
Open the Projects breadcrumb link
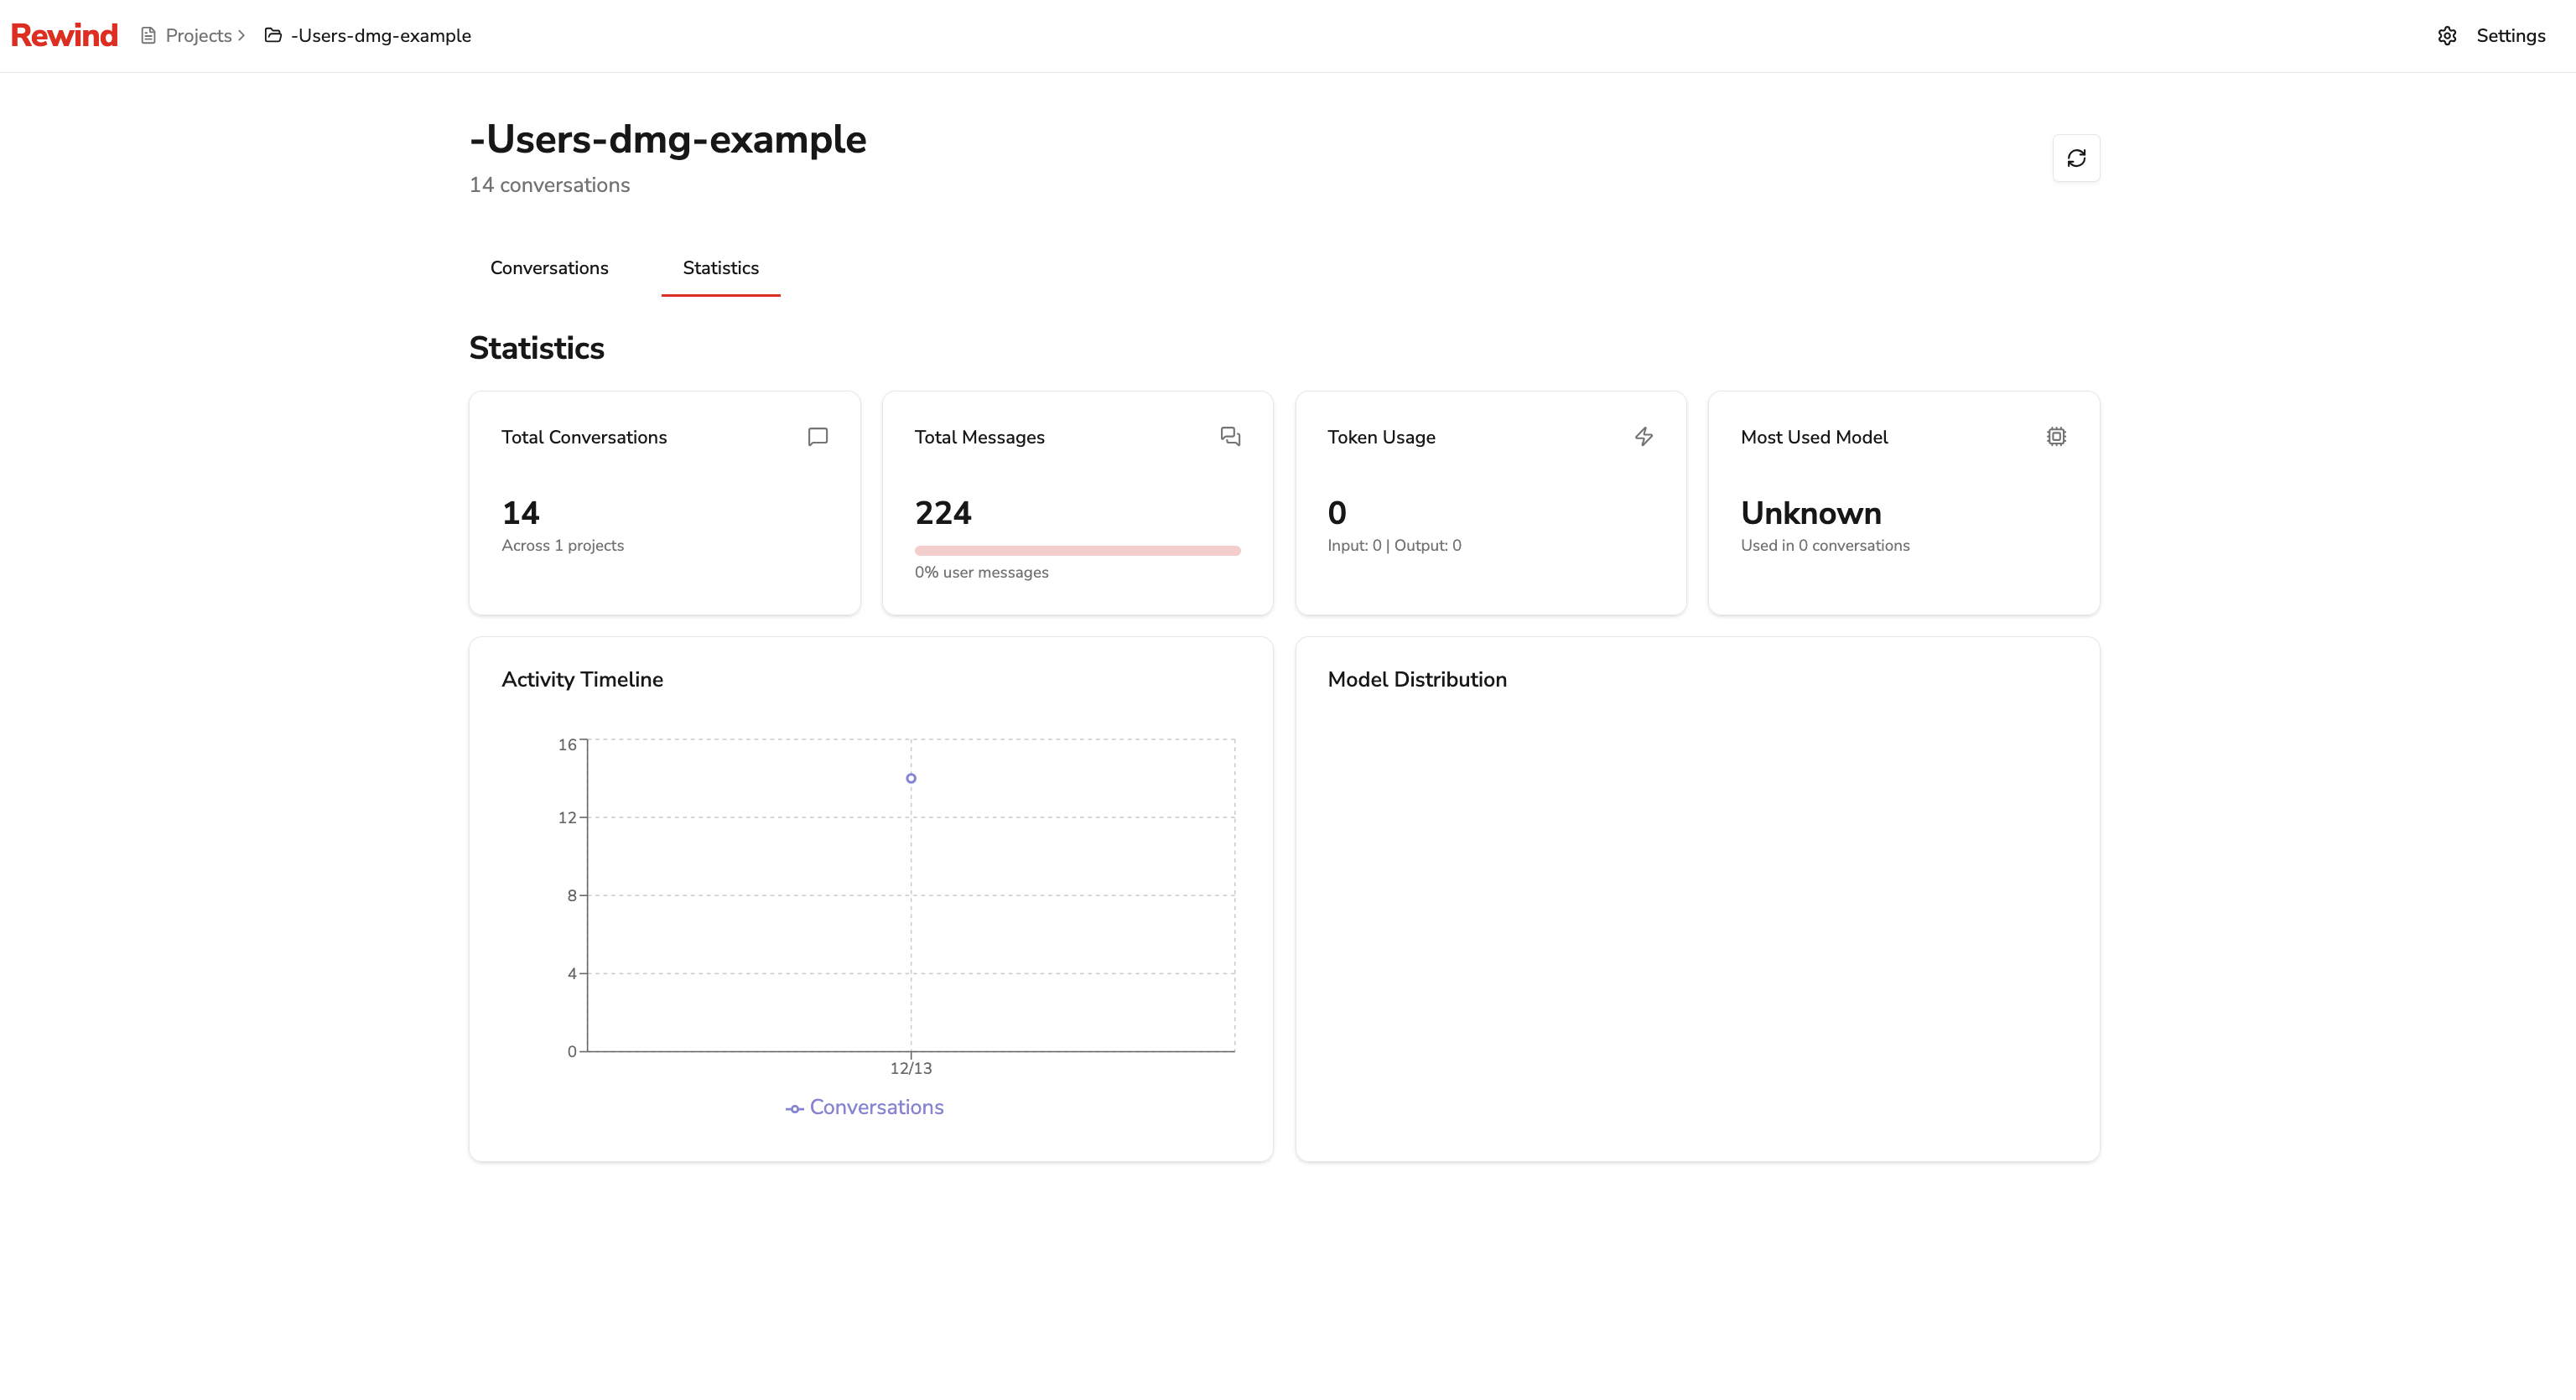(198, 35)
